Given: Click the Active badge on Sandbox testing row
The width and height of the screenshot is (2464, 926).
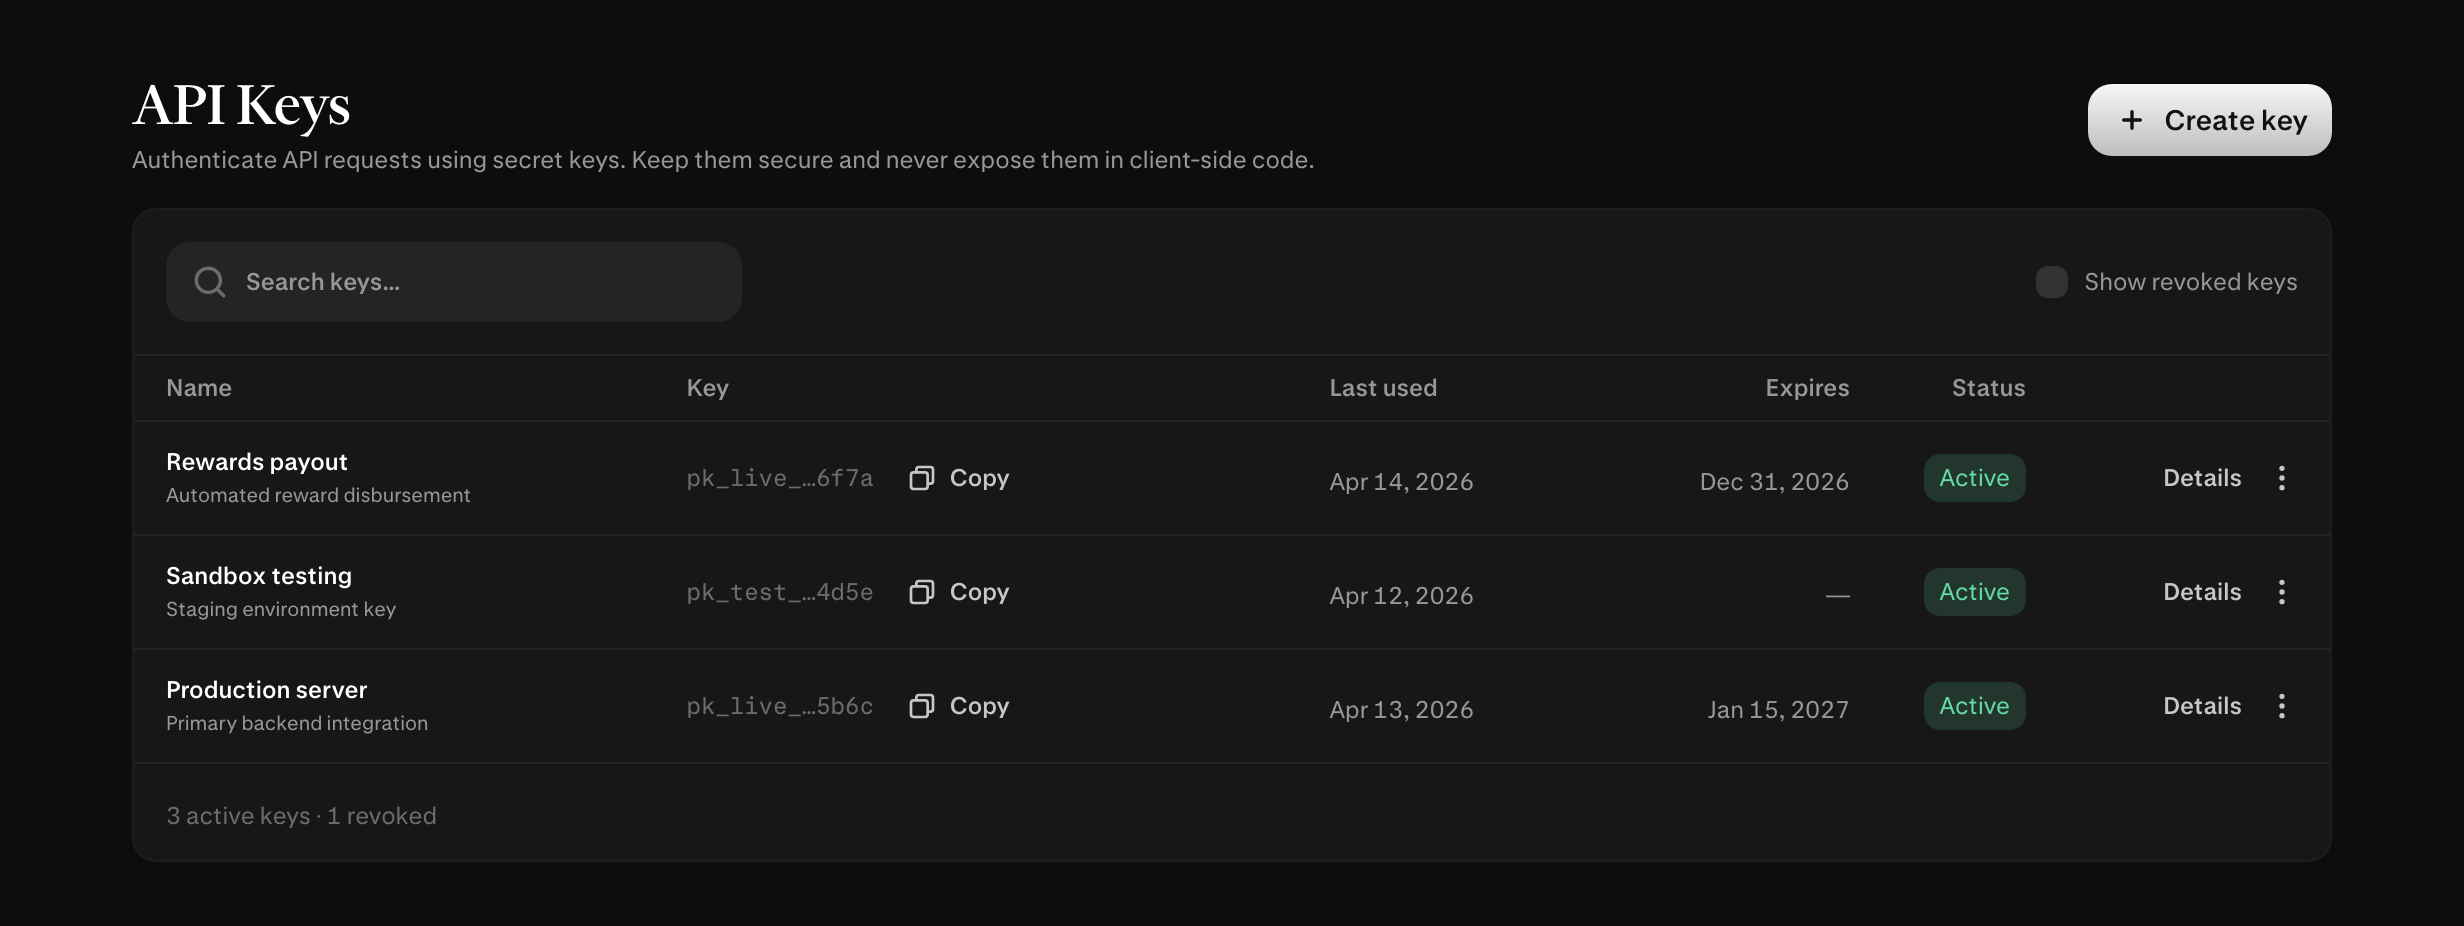Looking at the screenshot, I should coord(1974,592).
